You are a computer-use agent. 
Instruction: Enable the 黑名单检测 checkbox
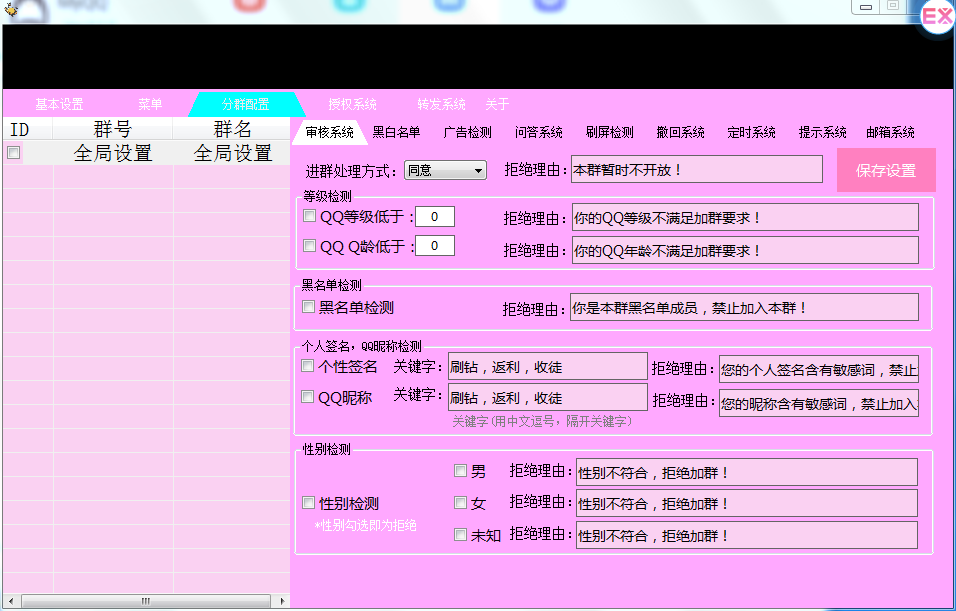pyautogui.click(x=307, y=307)
